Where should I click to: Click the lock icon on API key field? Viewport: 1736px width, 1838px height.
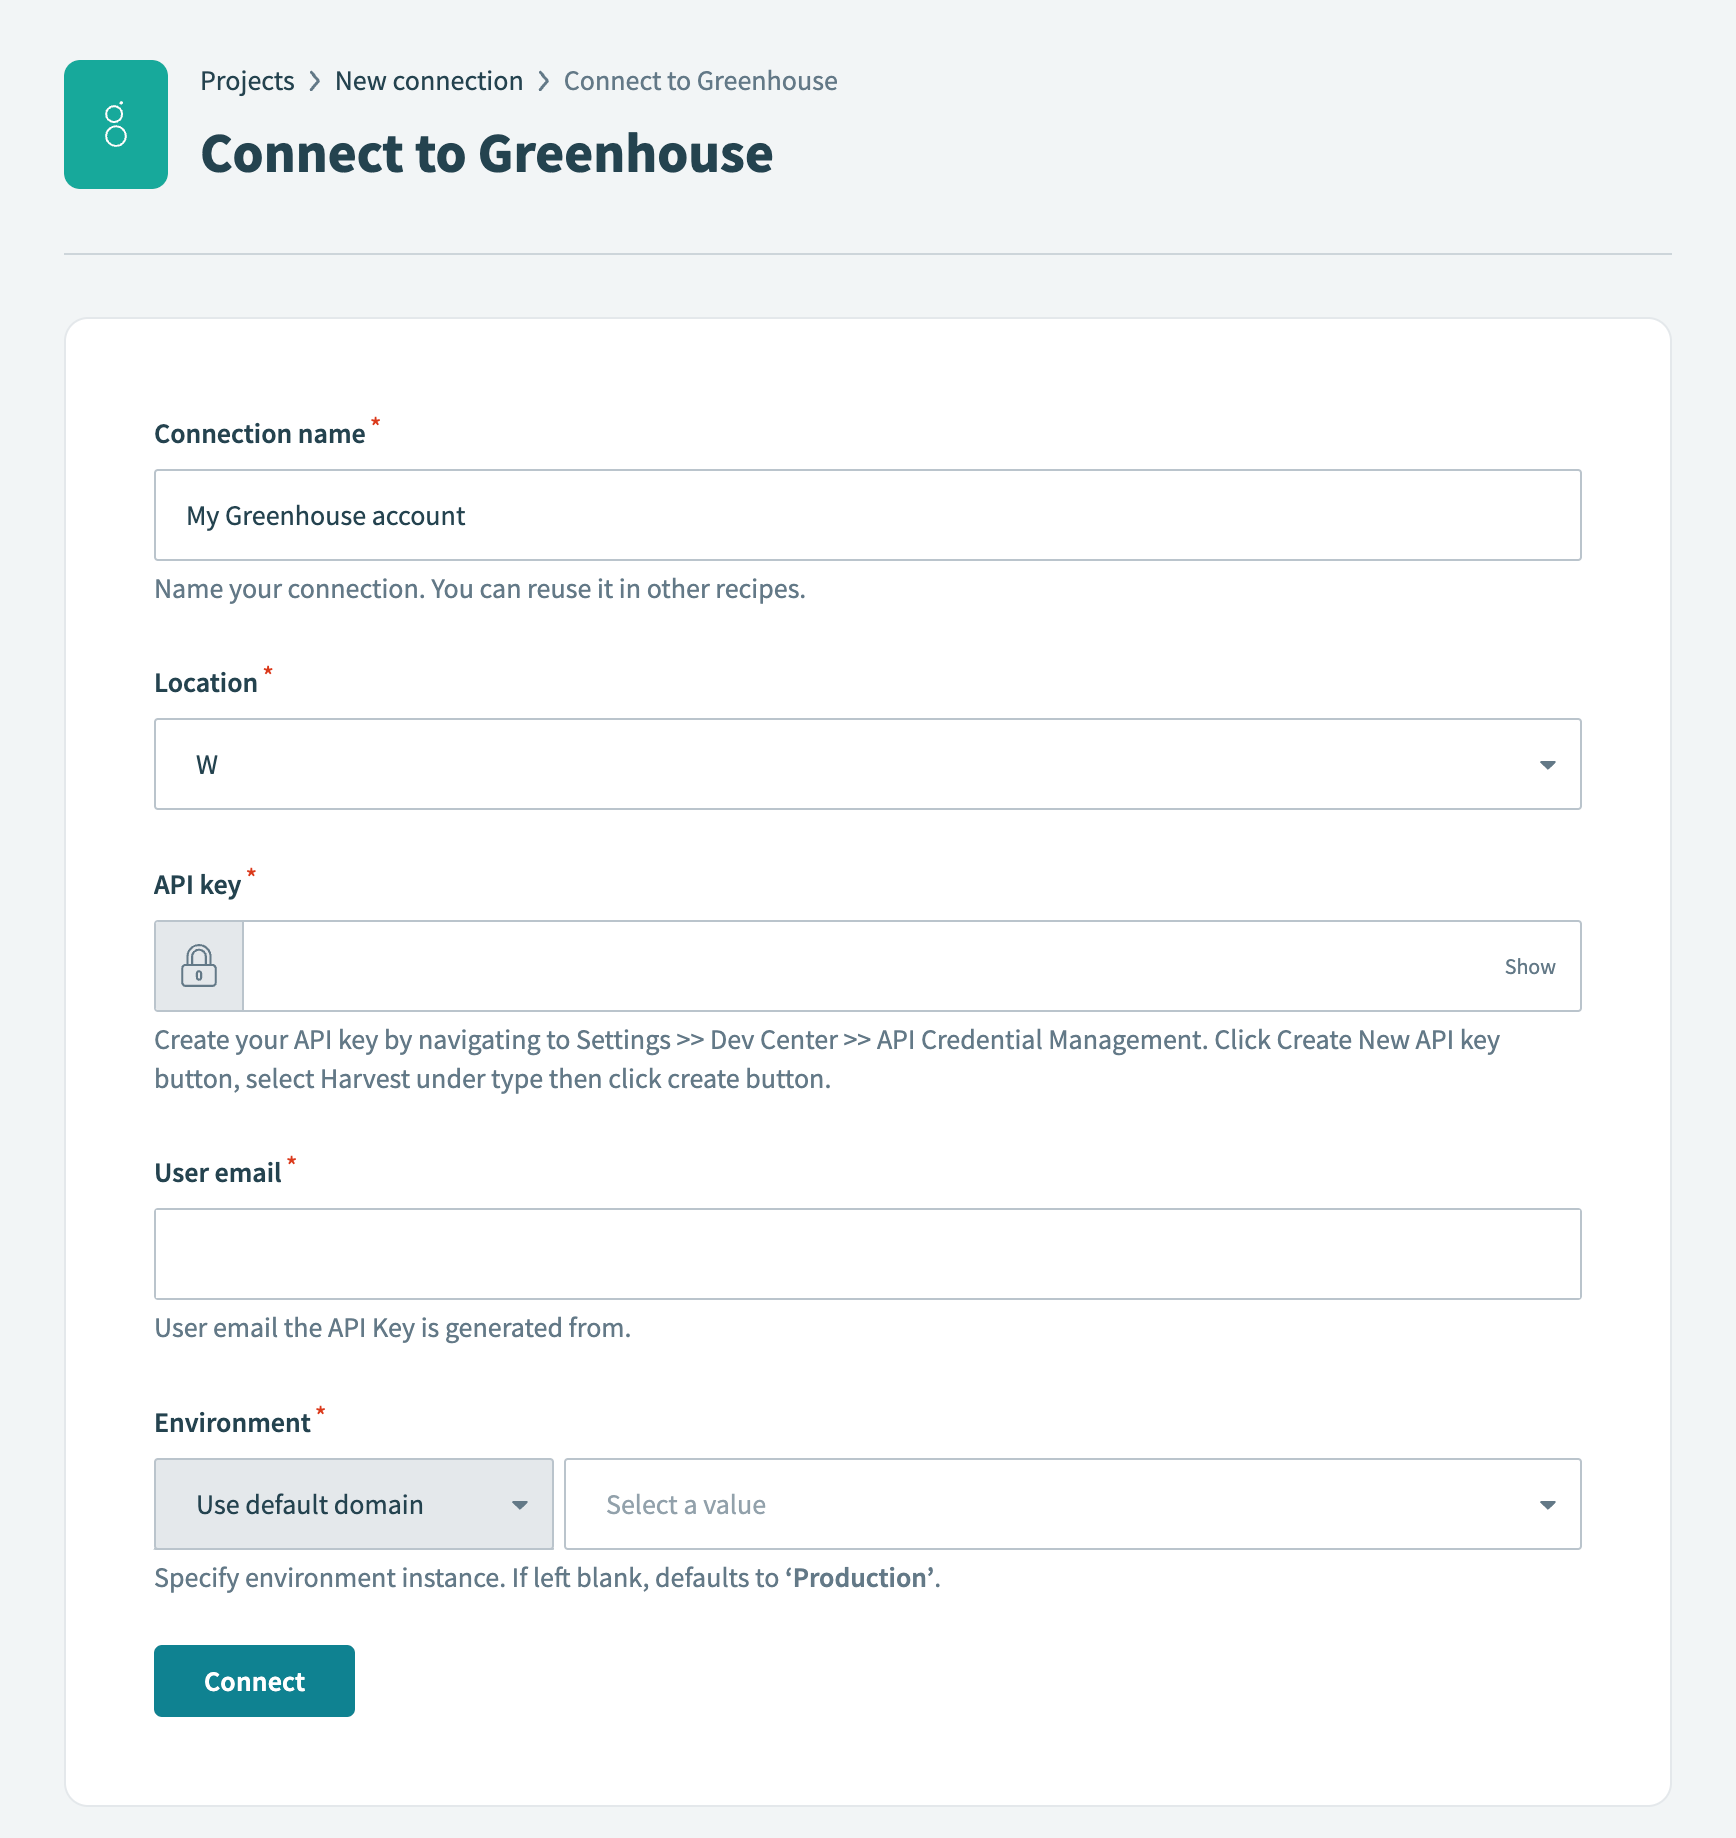click(198, 965)
